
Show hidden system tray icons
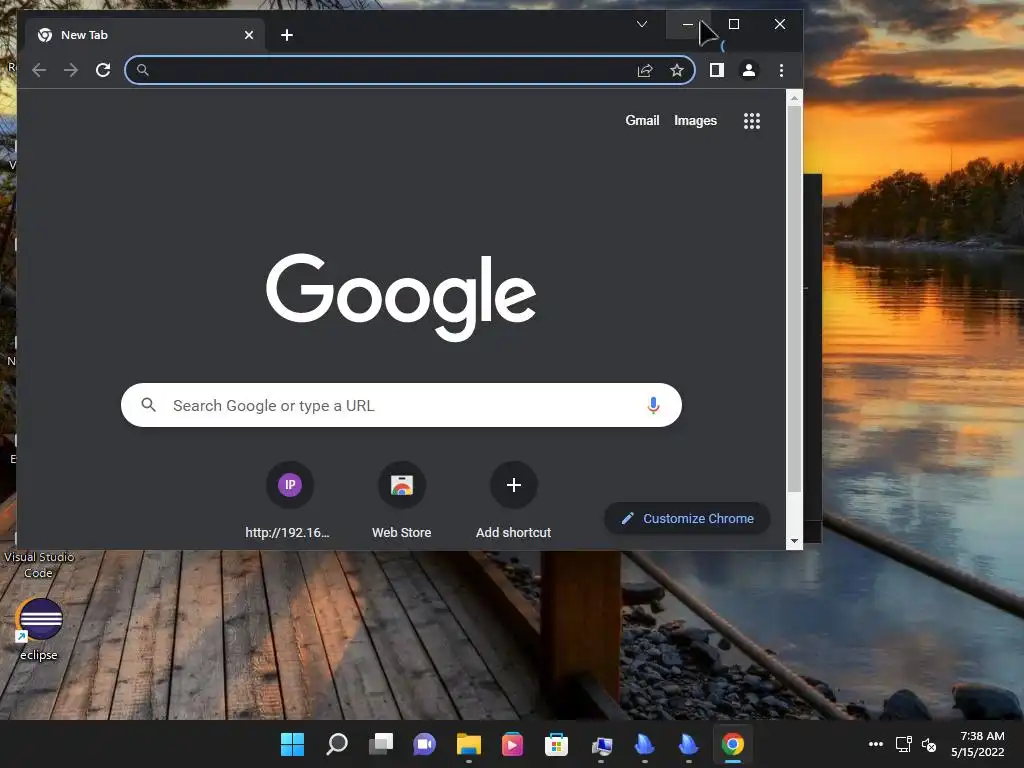[x=876, y=744]
